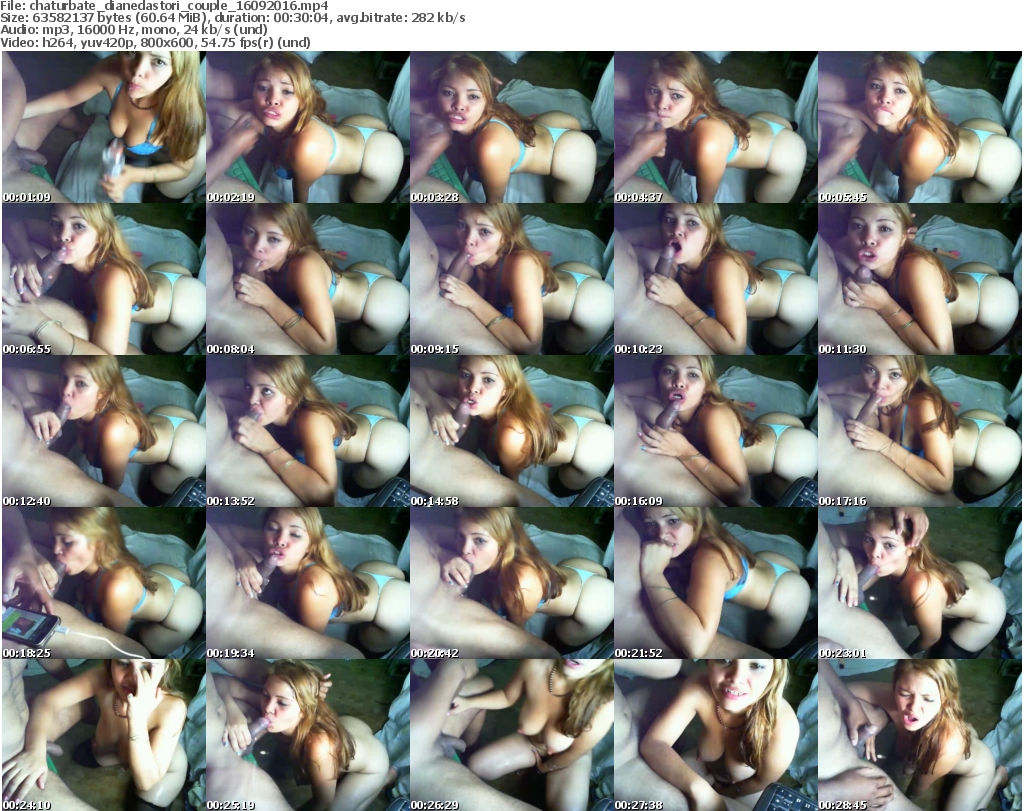Select the thumbnail stamped 00:17:16
The height and width of the screenshot is (811, 1024).
point(919,432)
